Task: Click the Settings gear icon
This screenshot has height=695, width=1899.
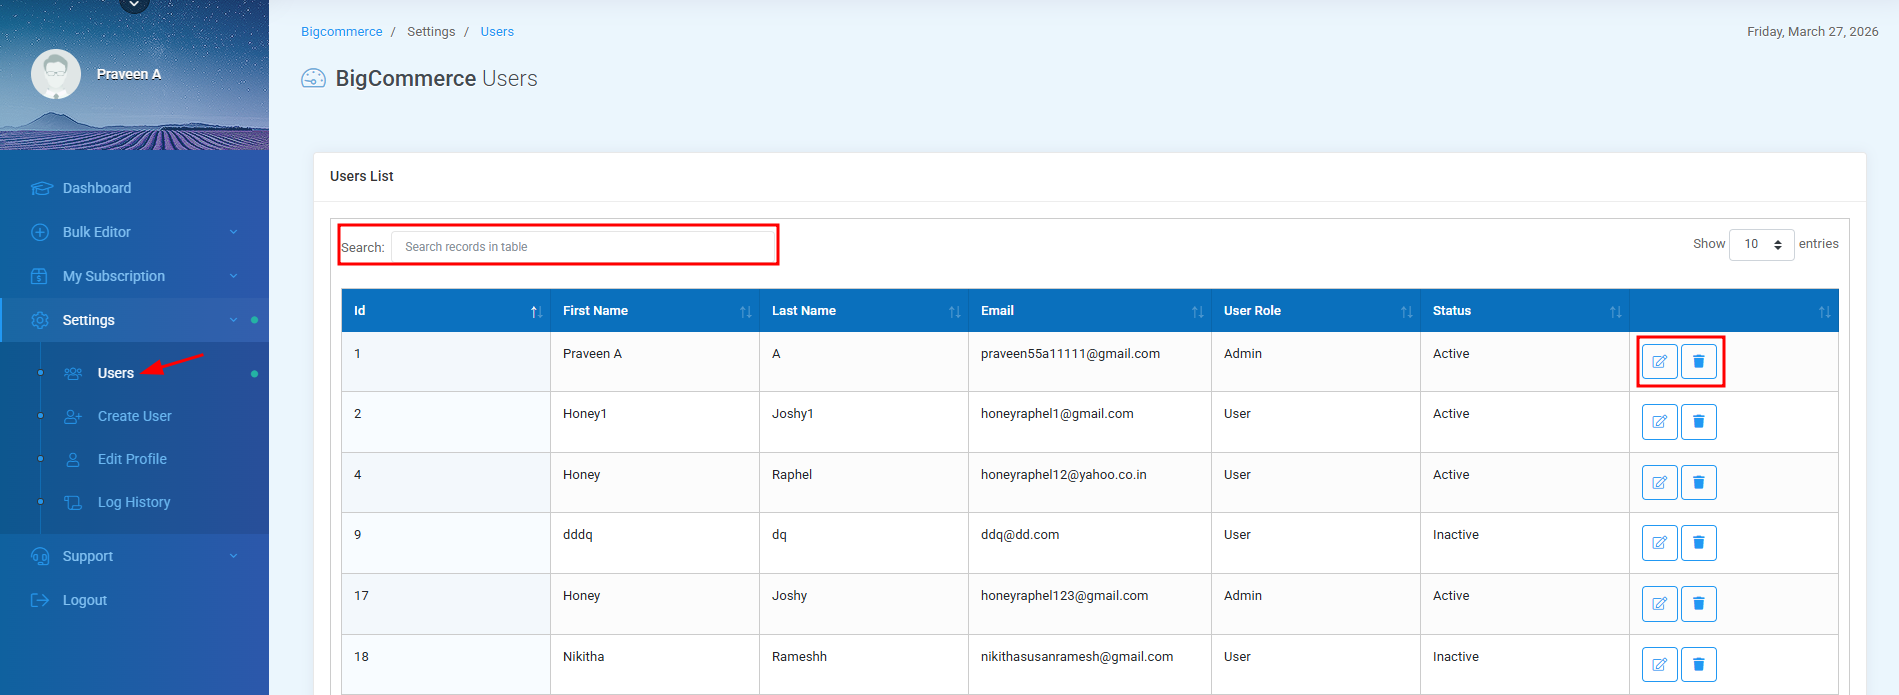Action: 40,320
